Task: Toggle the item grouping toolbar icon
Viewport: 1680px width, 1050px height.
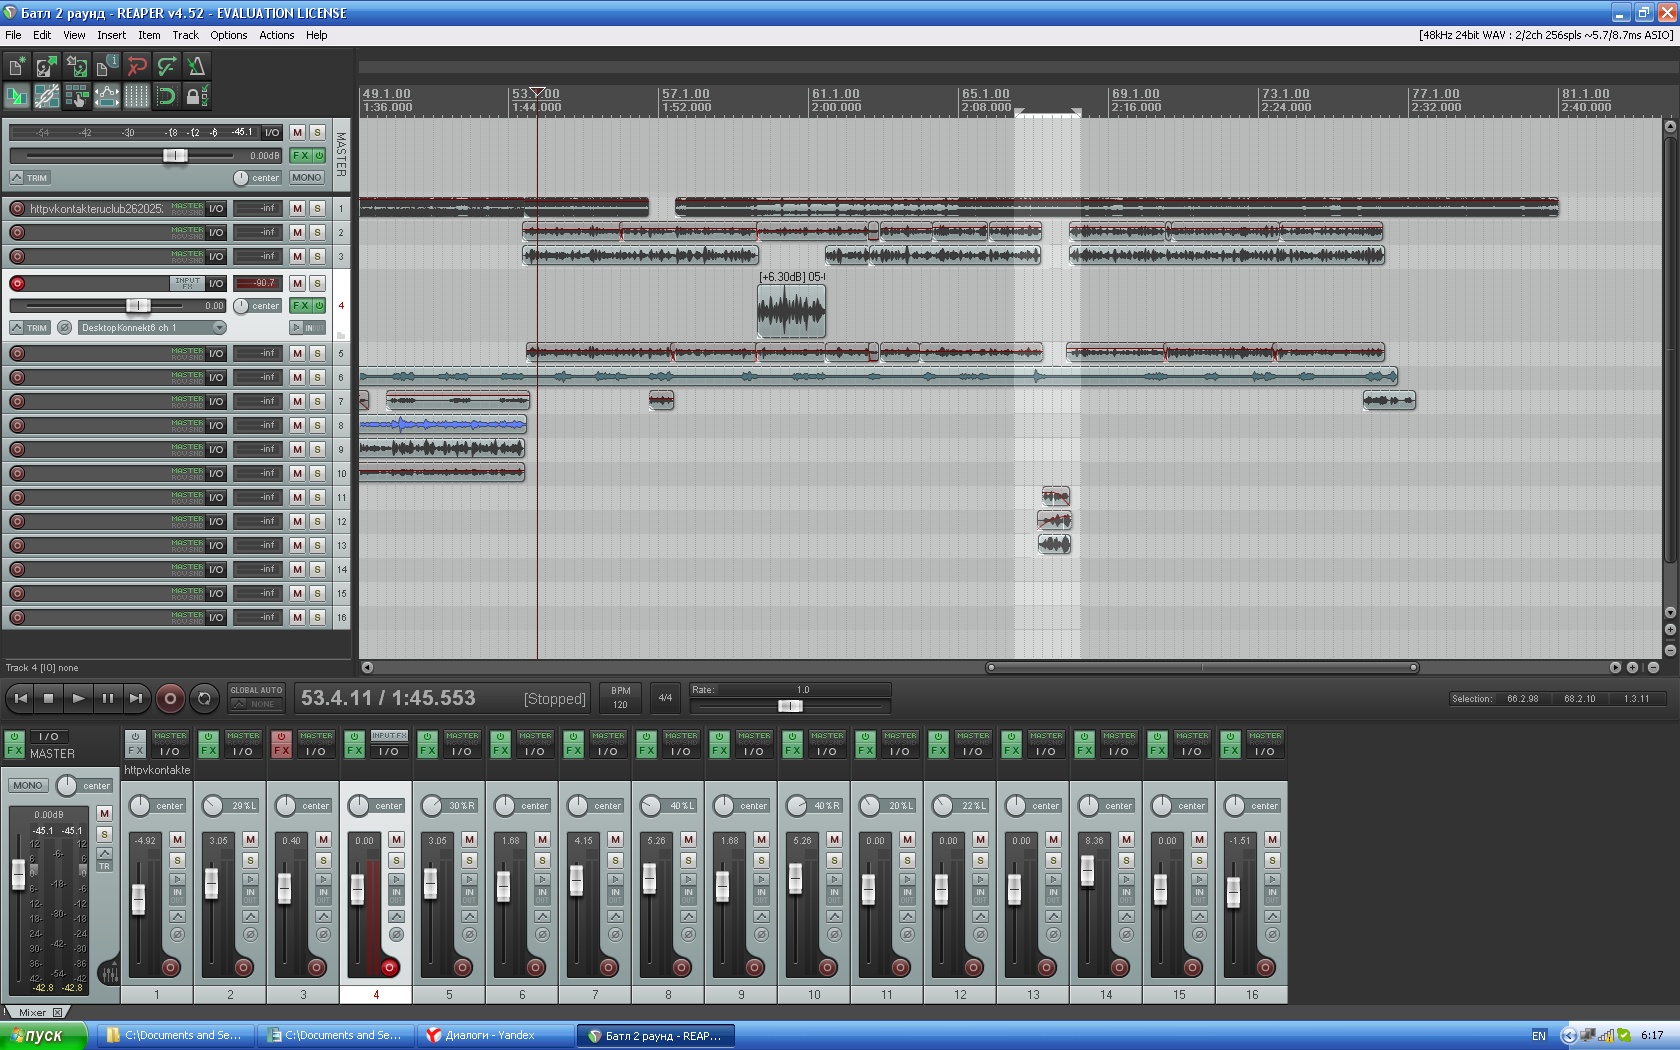Action: tap(47, 97)
